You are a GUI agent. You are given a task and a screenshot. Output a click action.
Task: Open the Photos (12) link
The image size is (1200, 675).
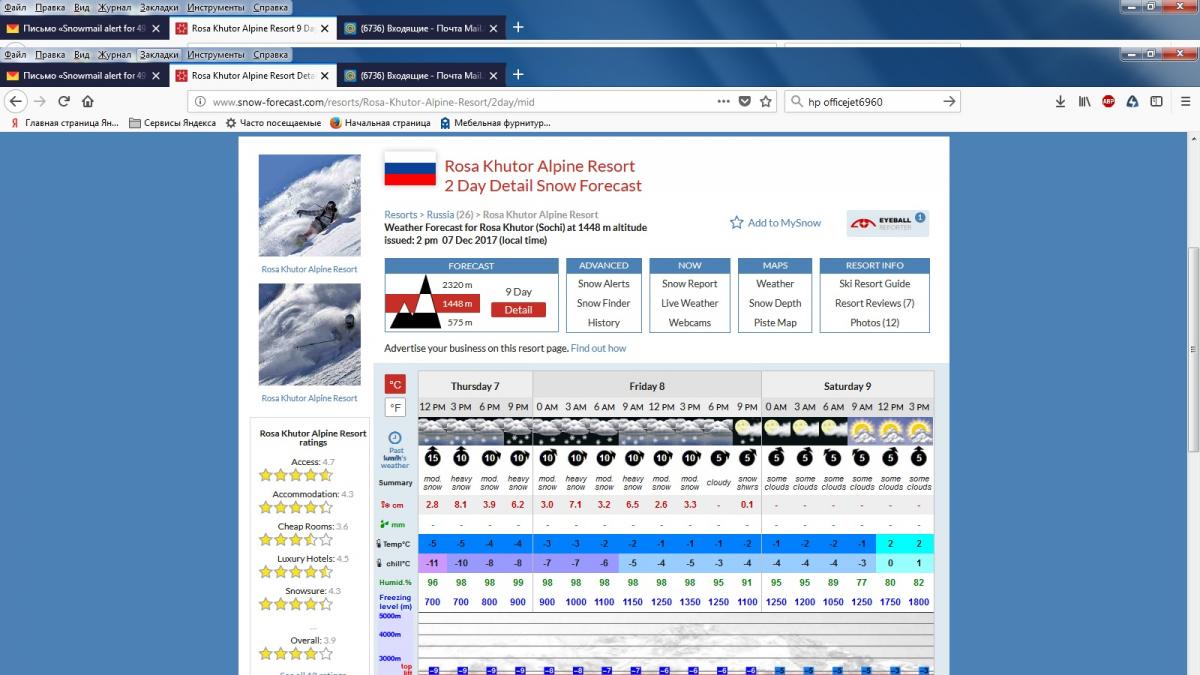(874, 323)
